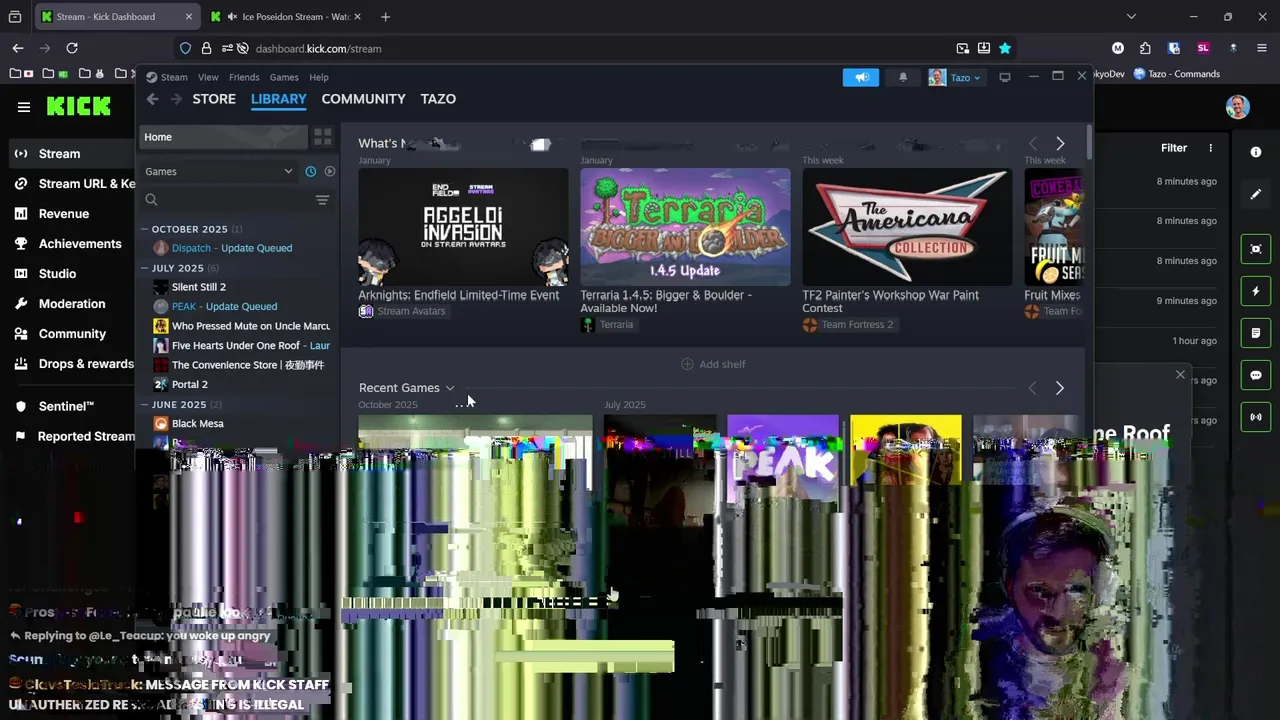Focus the Steam library search field

[226, 200]
